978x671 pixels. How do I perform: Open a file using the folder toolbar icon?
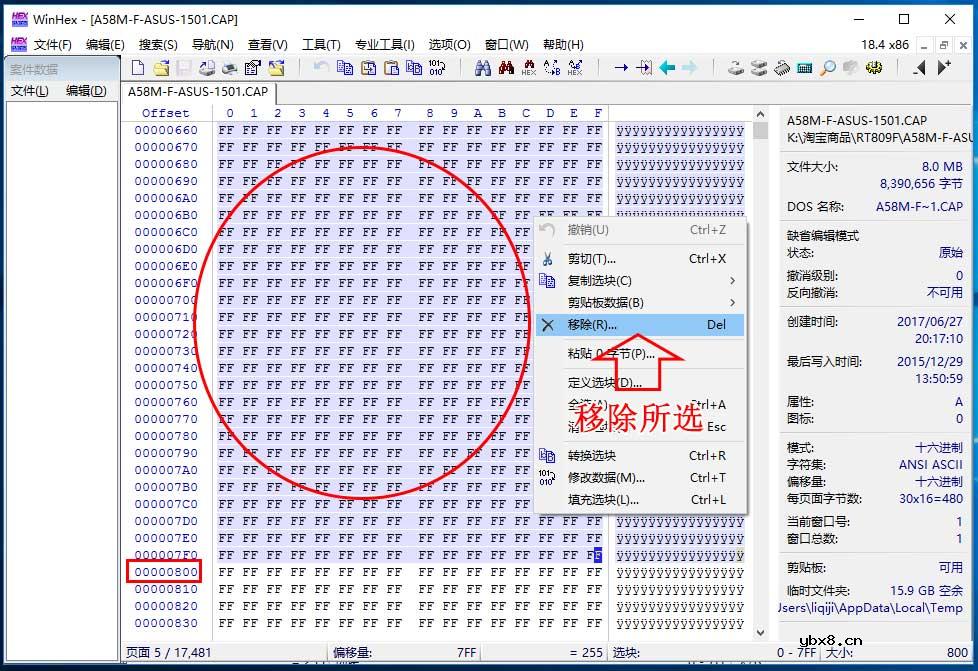point(159,67)
